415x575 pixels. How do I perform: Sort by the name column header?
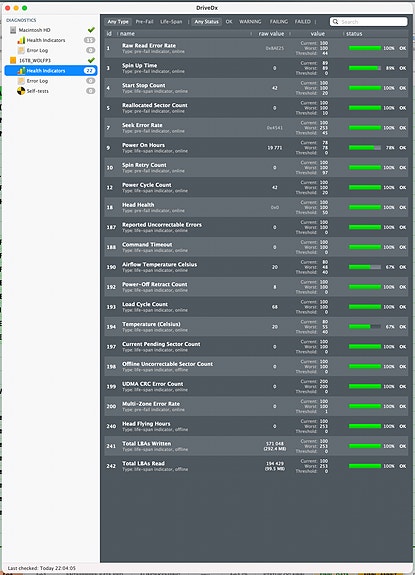(127, 33)
